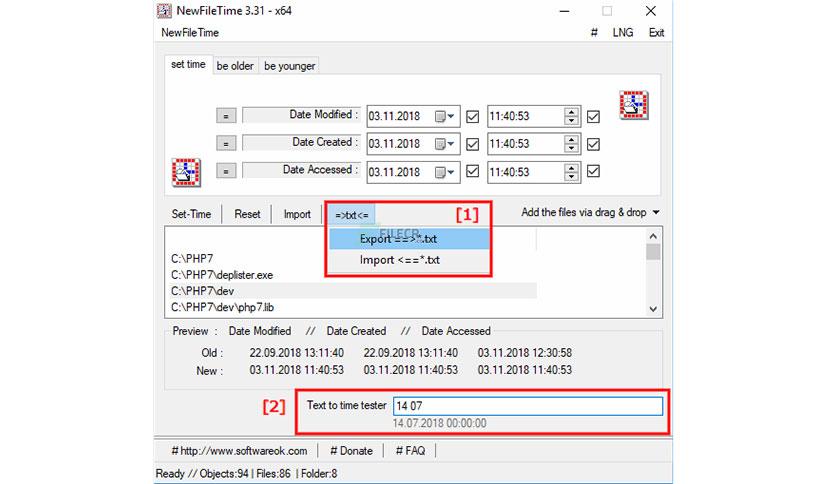The height and width of the screenshot is (484, 836).
Task: Click the Set-Time button
Action: click(191, 214)
